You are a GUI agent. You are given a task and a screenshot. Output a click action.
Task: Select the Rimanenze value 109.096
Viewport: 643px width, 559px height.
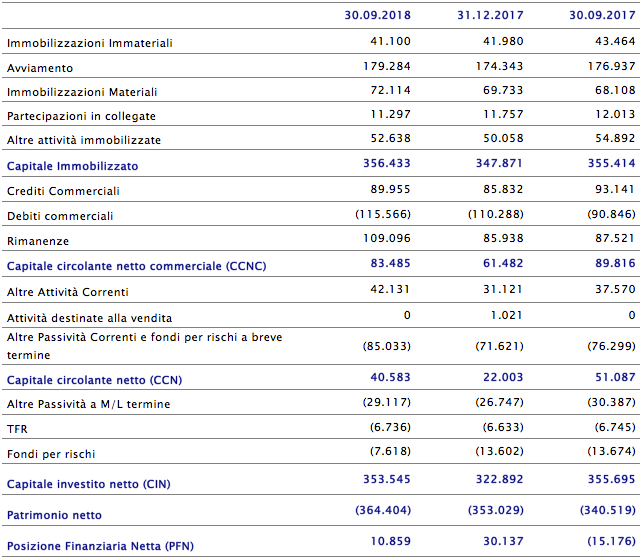pyautogui.click(x=387, y=240)
